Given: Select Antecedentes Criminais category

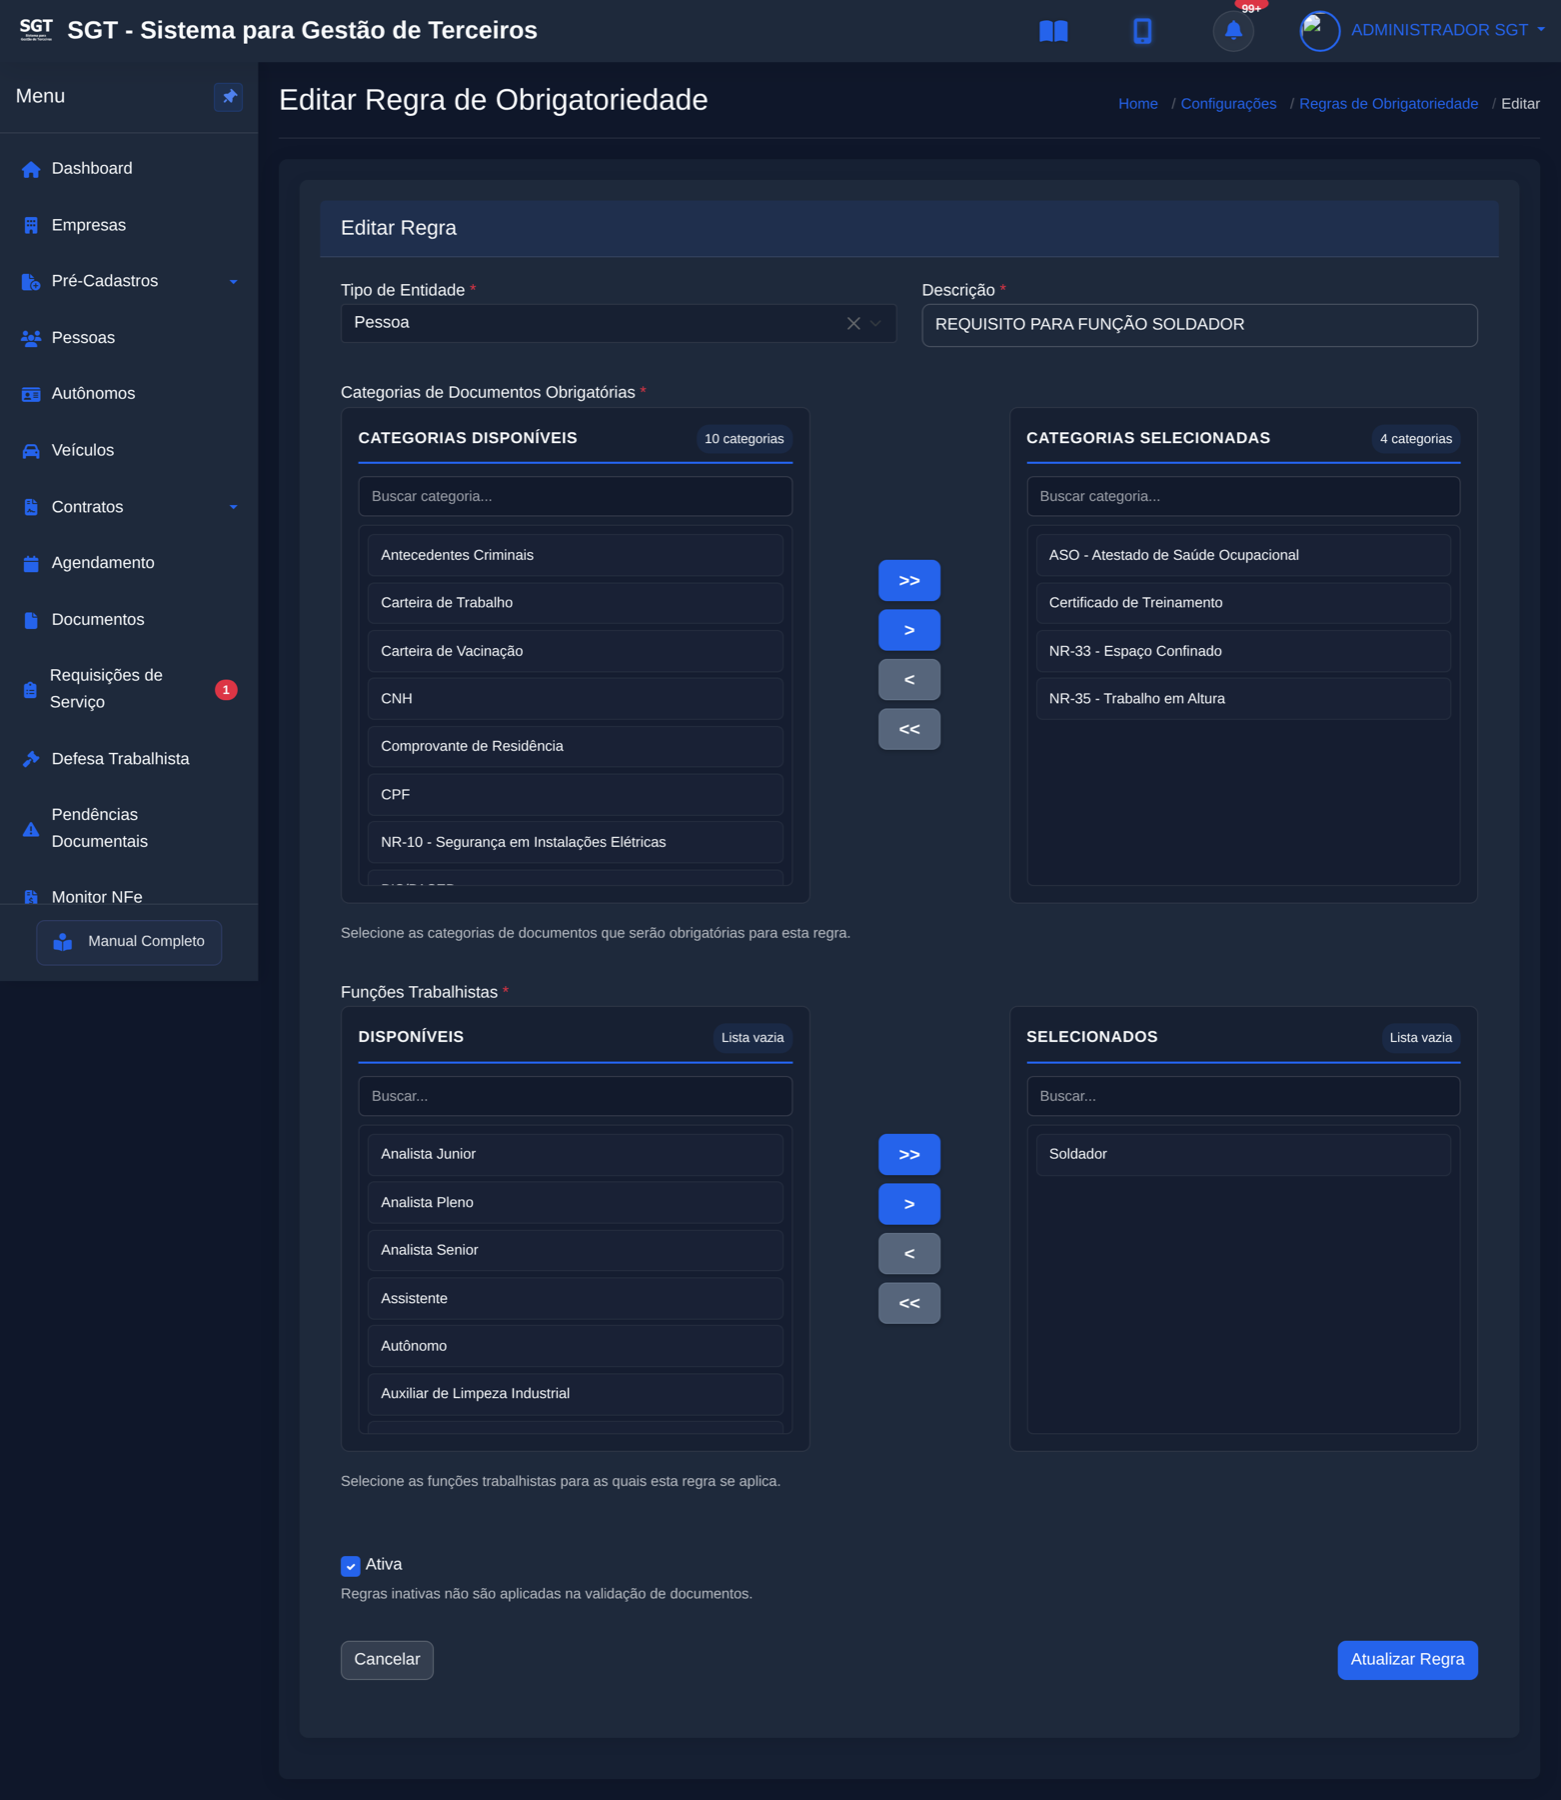Looking at the screenshot, I should point(575,555).
